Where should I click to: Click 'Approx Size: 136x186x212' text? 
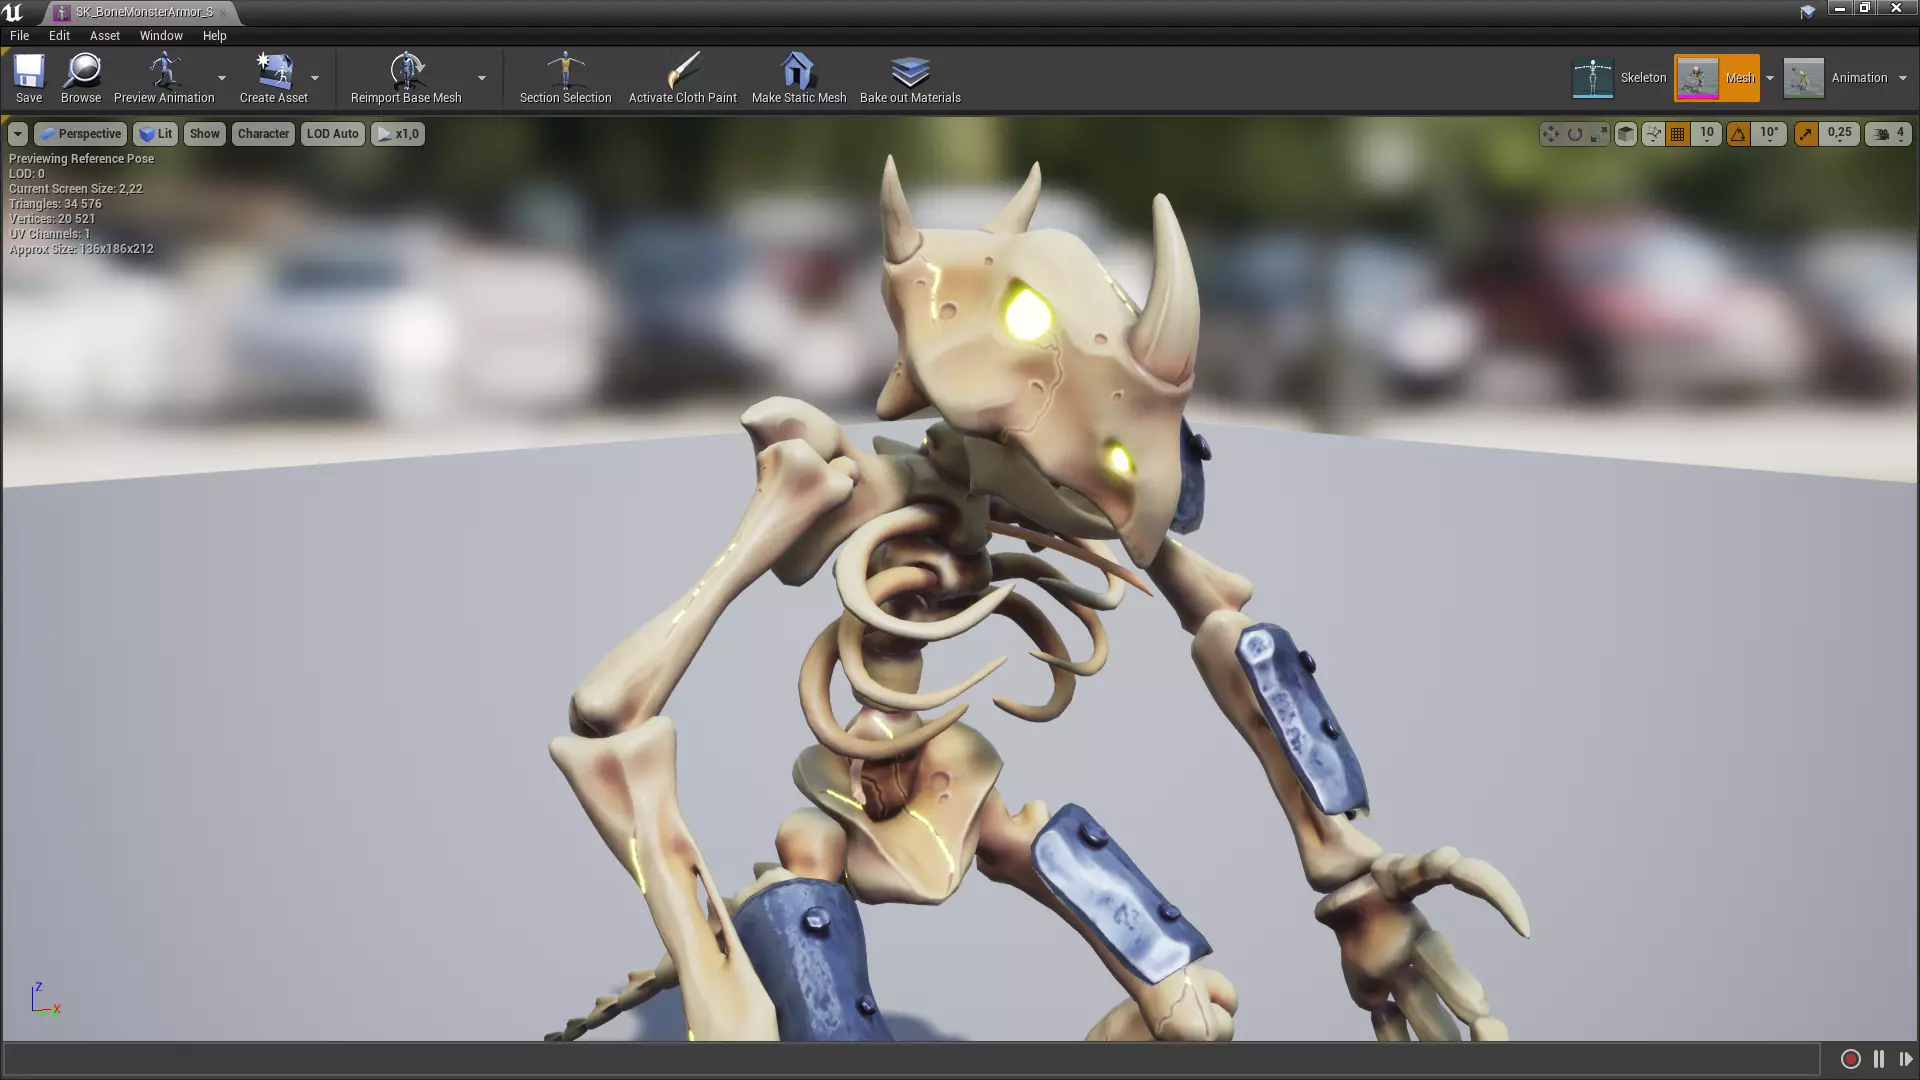coord(81,249)
